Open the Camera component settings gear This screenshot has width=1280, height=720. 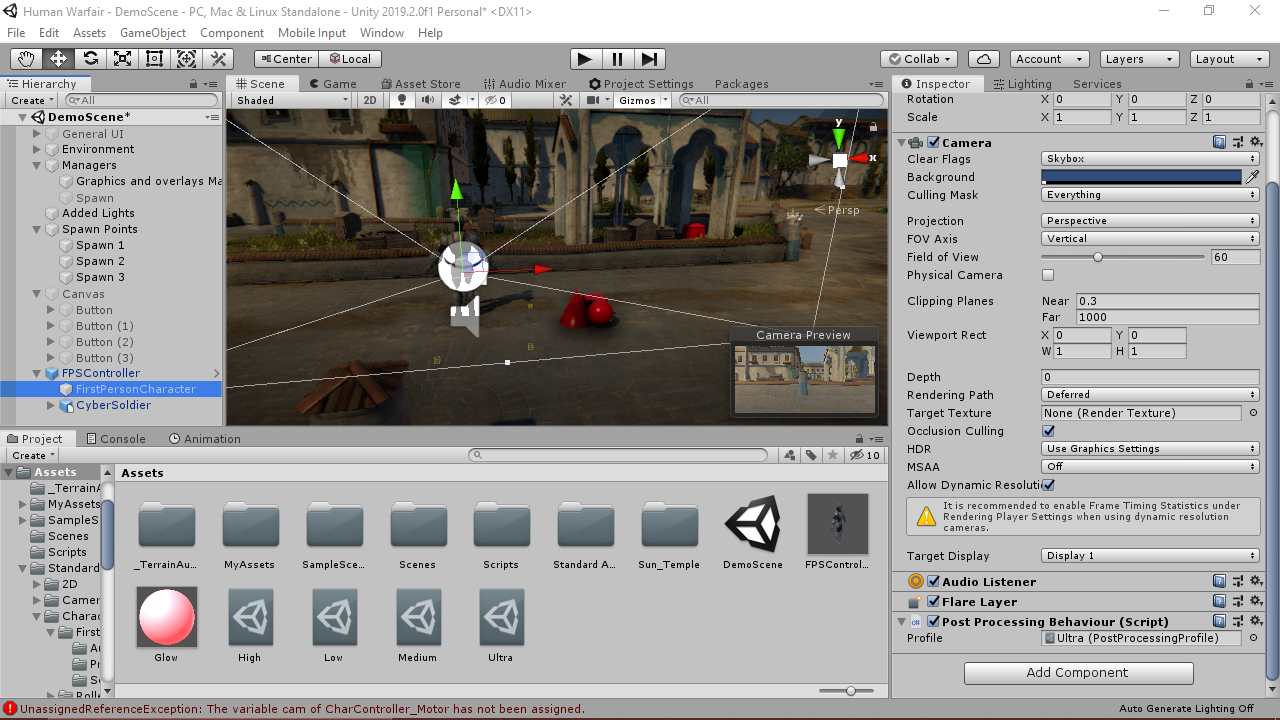click(1256, 142)
